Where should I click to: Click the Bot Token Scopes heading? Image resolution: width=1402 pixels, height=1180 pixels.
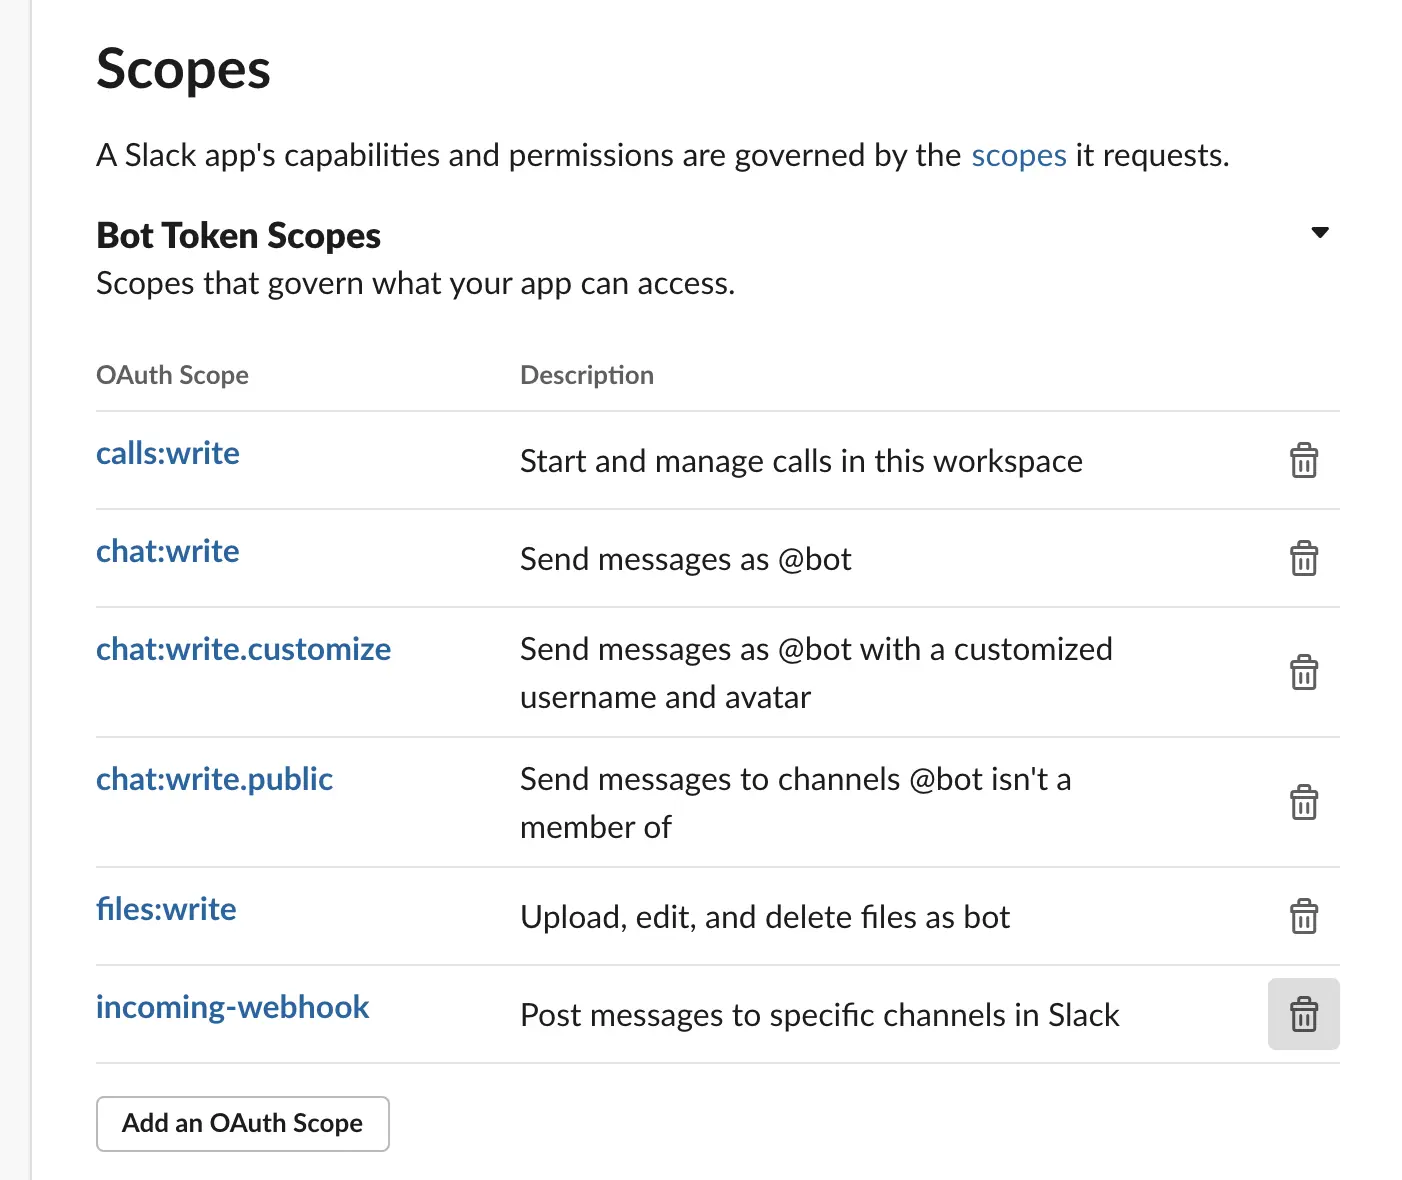tap(238, 236)
